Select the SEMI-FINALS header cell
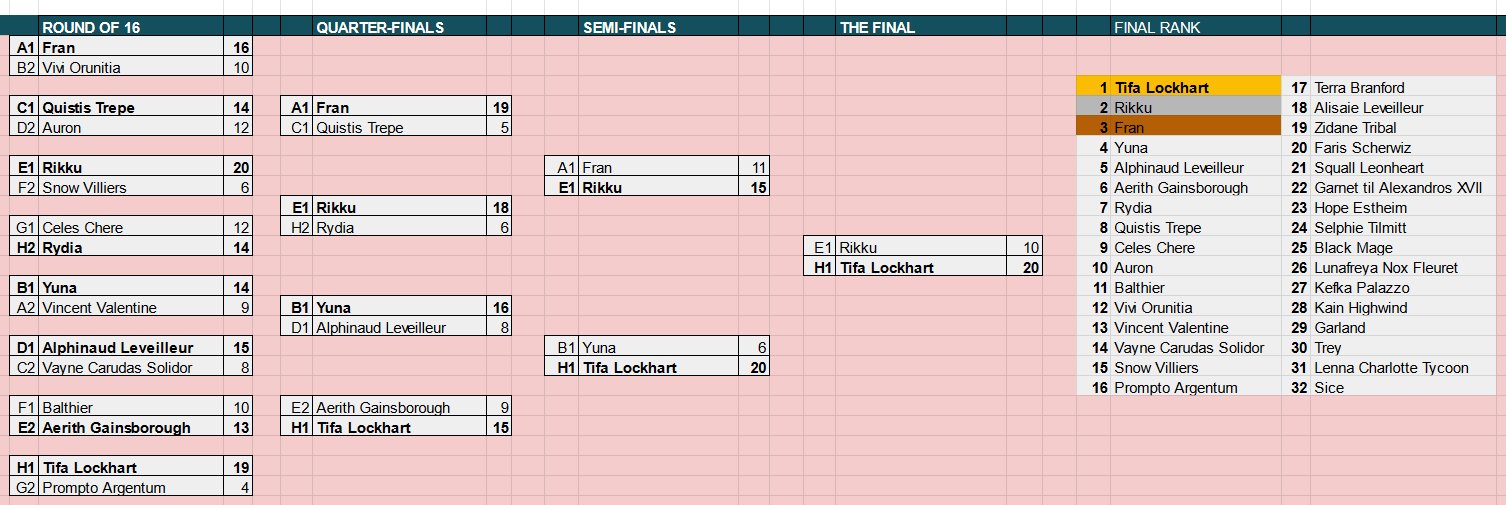 [658, 27]
